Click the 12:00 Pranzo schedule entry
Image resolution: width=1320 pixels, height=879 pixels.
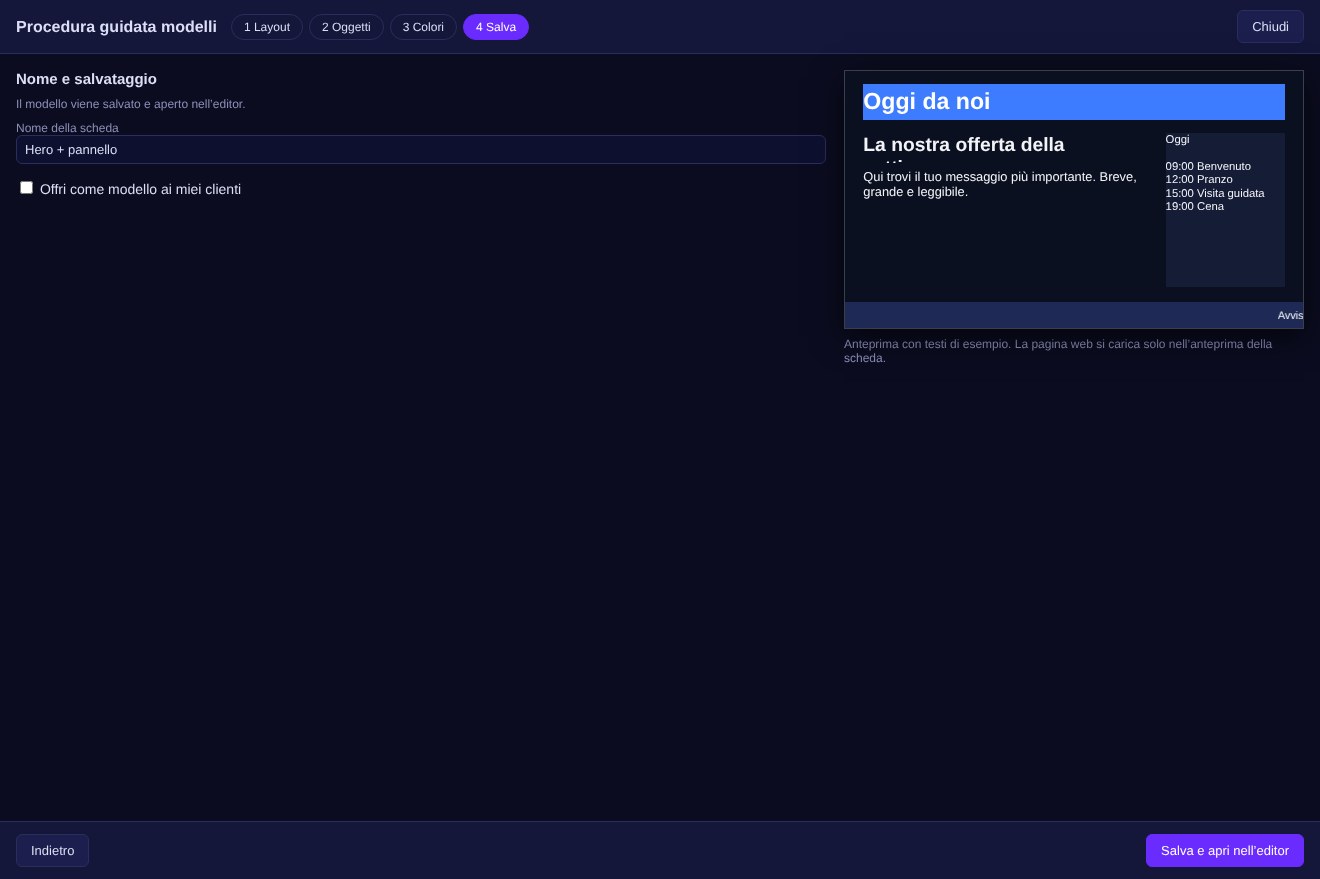(x=1199, y=179)
